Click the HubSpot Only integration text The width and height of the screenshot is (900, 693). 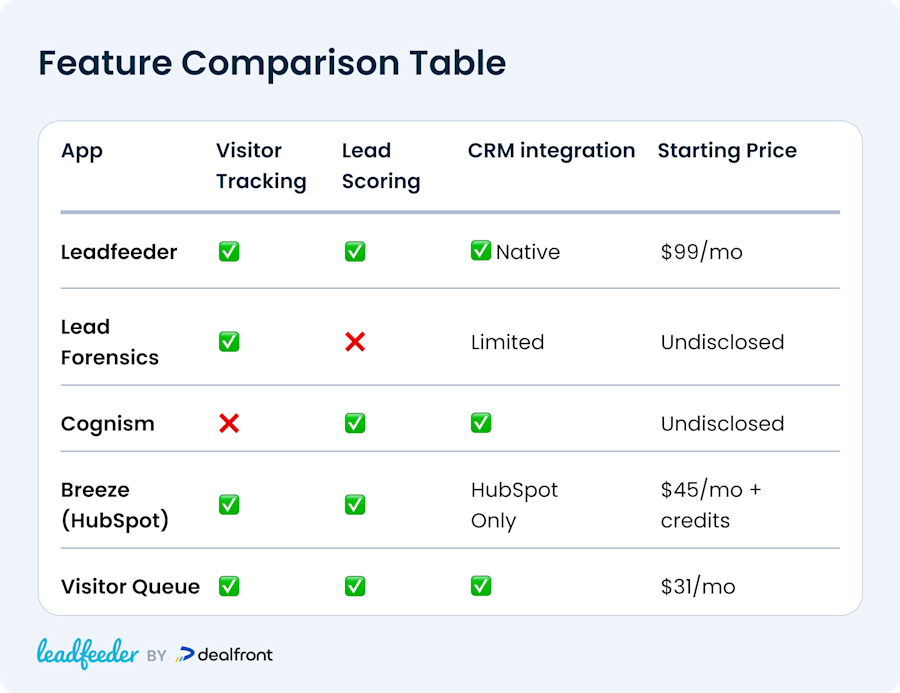coord(514,505)
